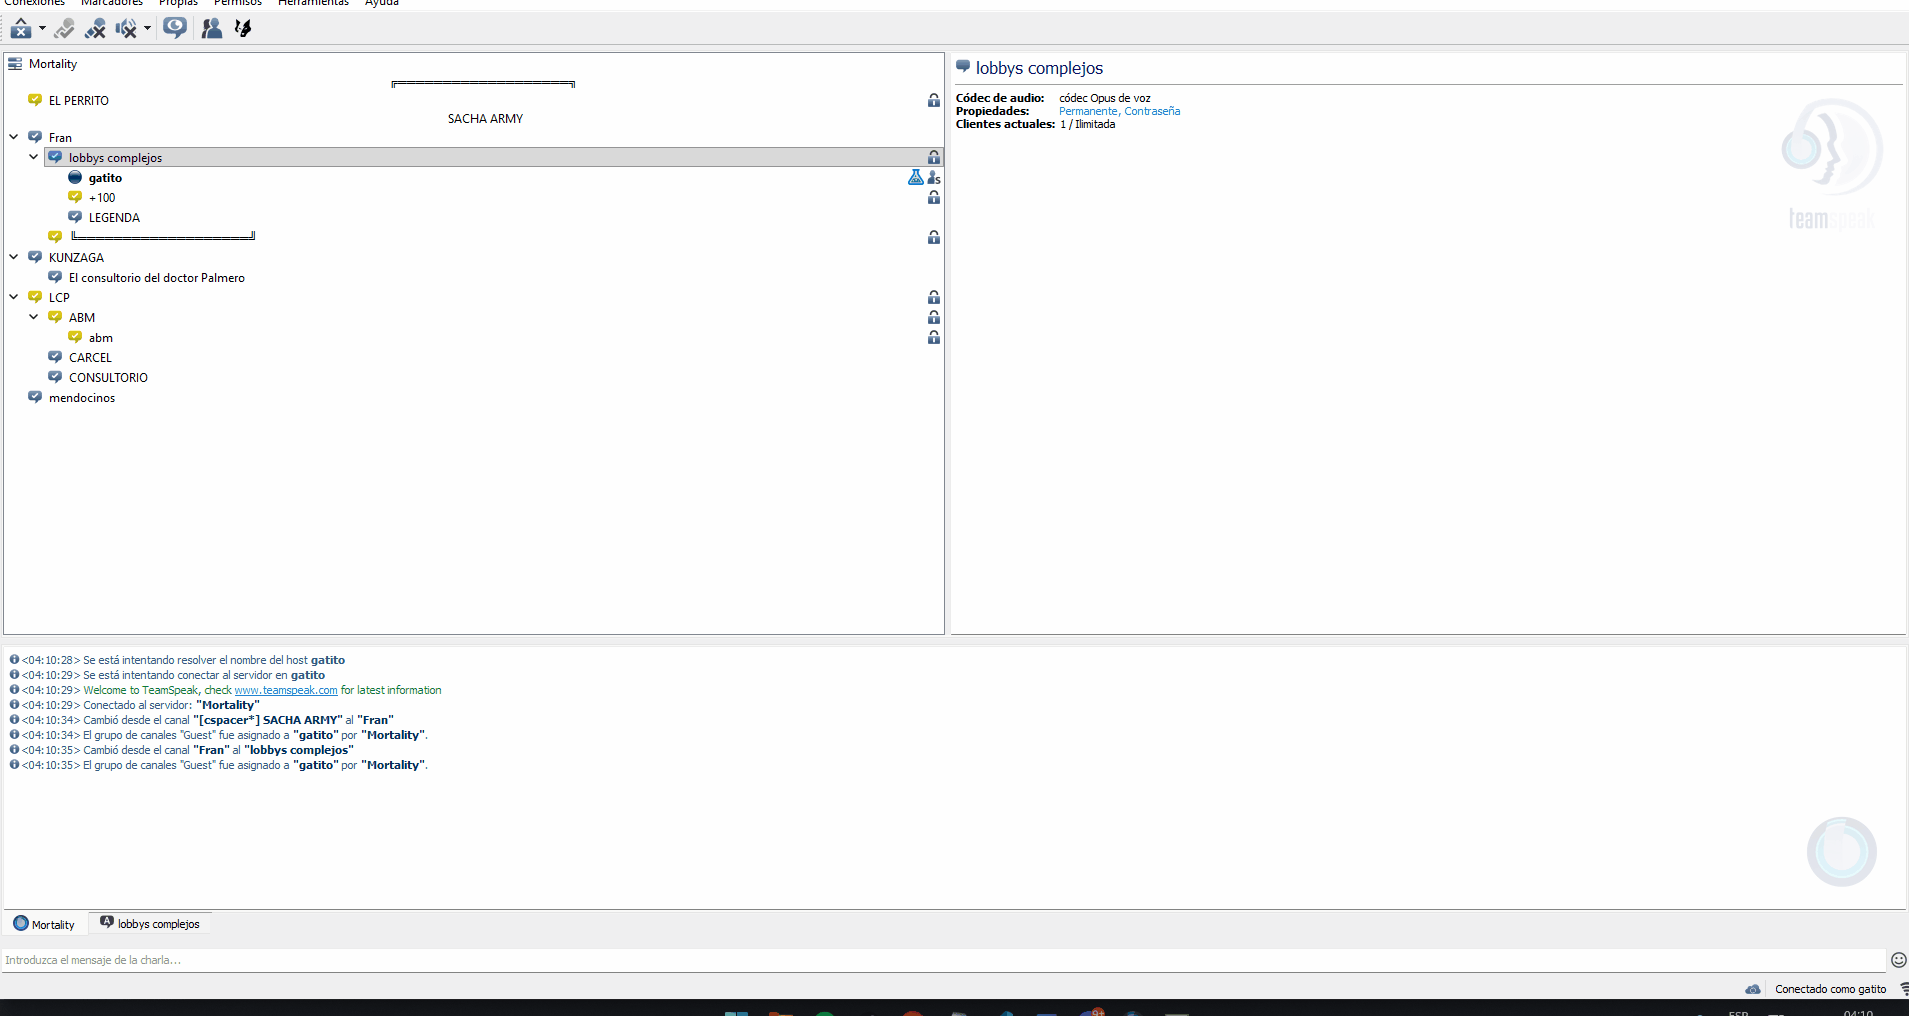The width and height of the screenshot is (1909, 1016).
Task: Collapse the LCP channel
Action: (13, 297)
